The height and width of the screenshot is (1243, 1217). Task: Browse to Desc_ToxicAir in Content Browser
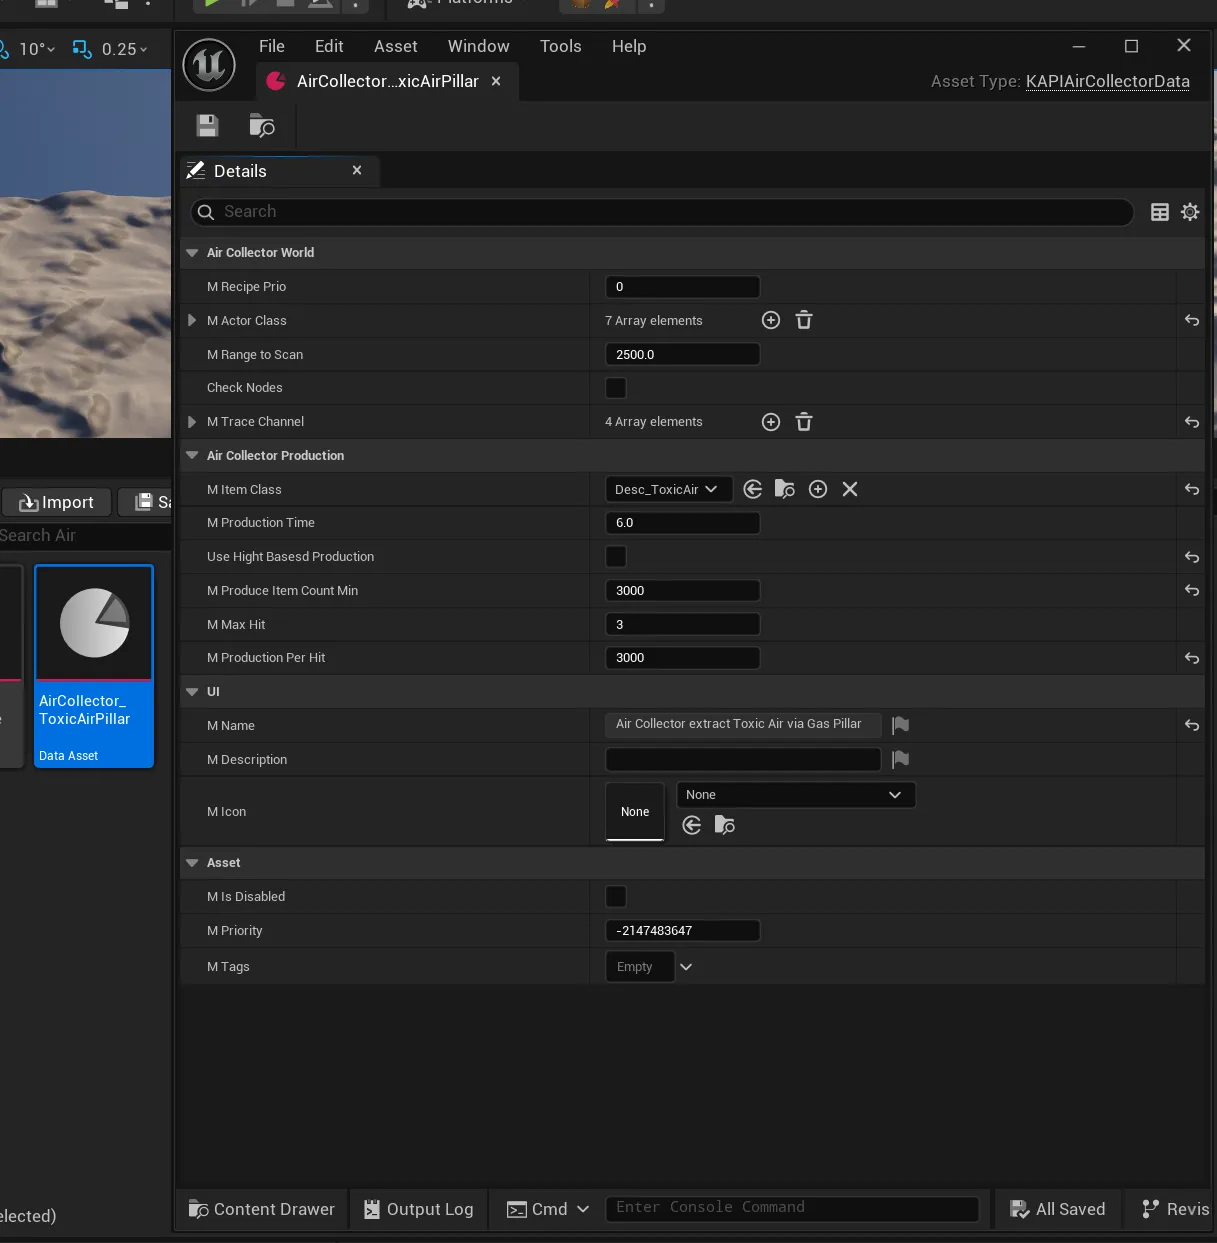(x=785, y=489)
